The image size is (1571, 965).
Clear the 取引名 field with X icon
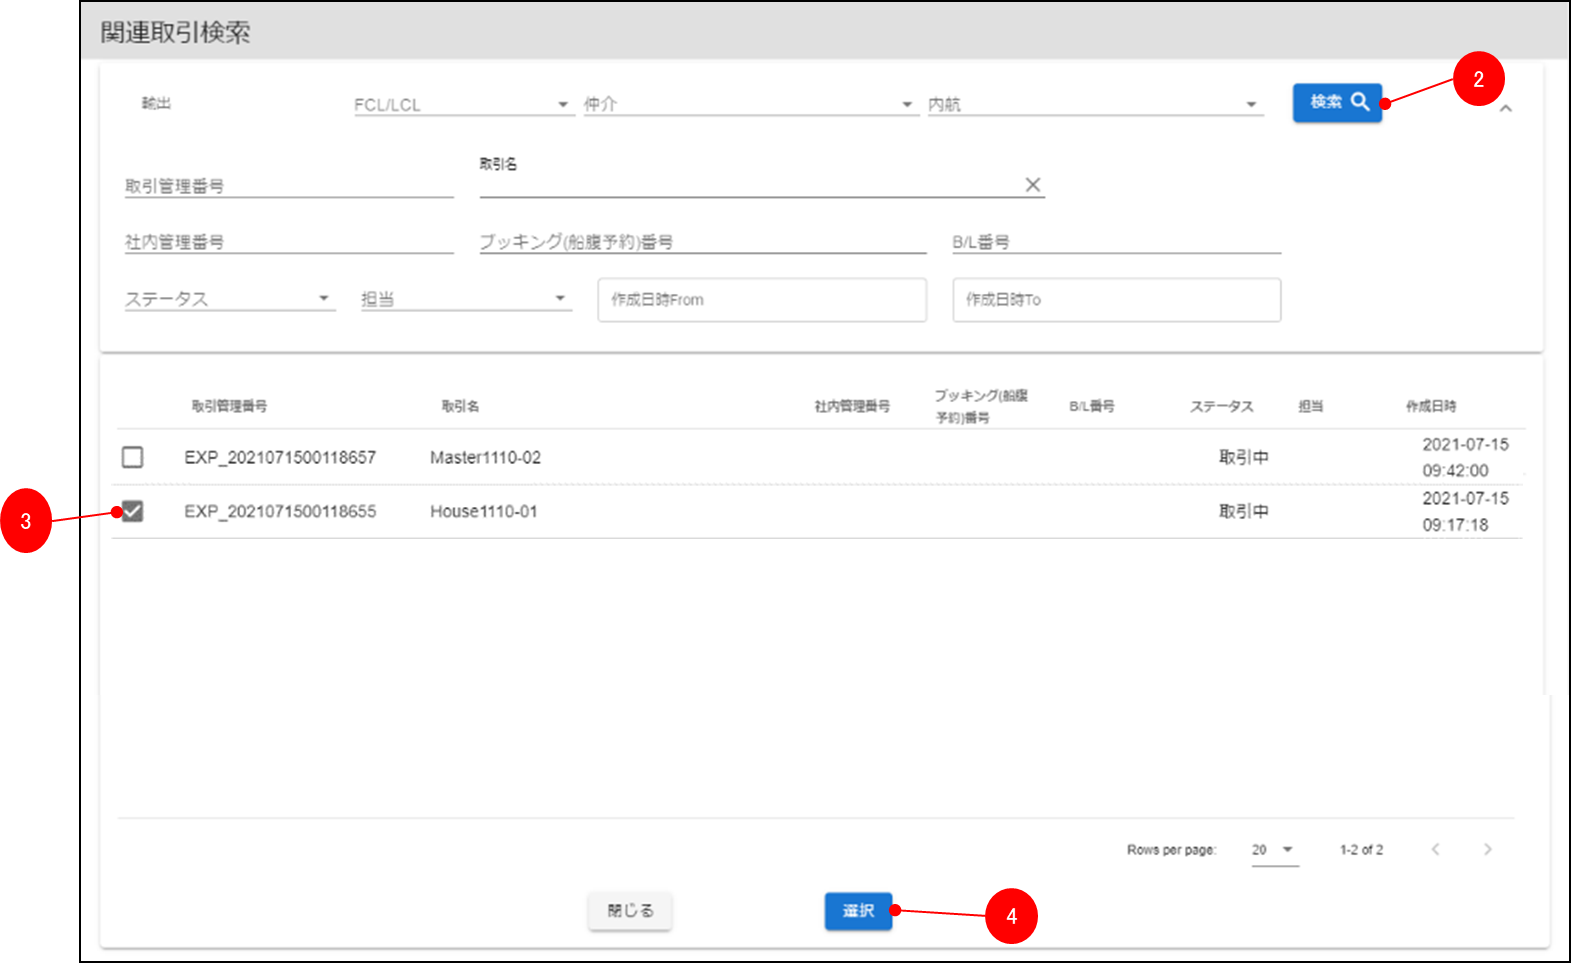tap(1032, 185)
